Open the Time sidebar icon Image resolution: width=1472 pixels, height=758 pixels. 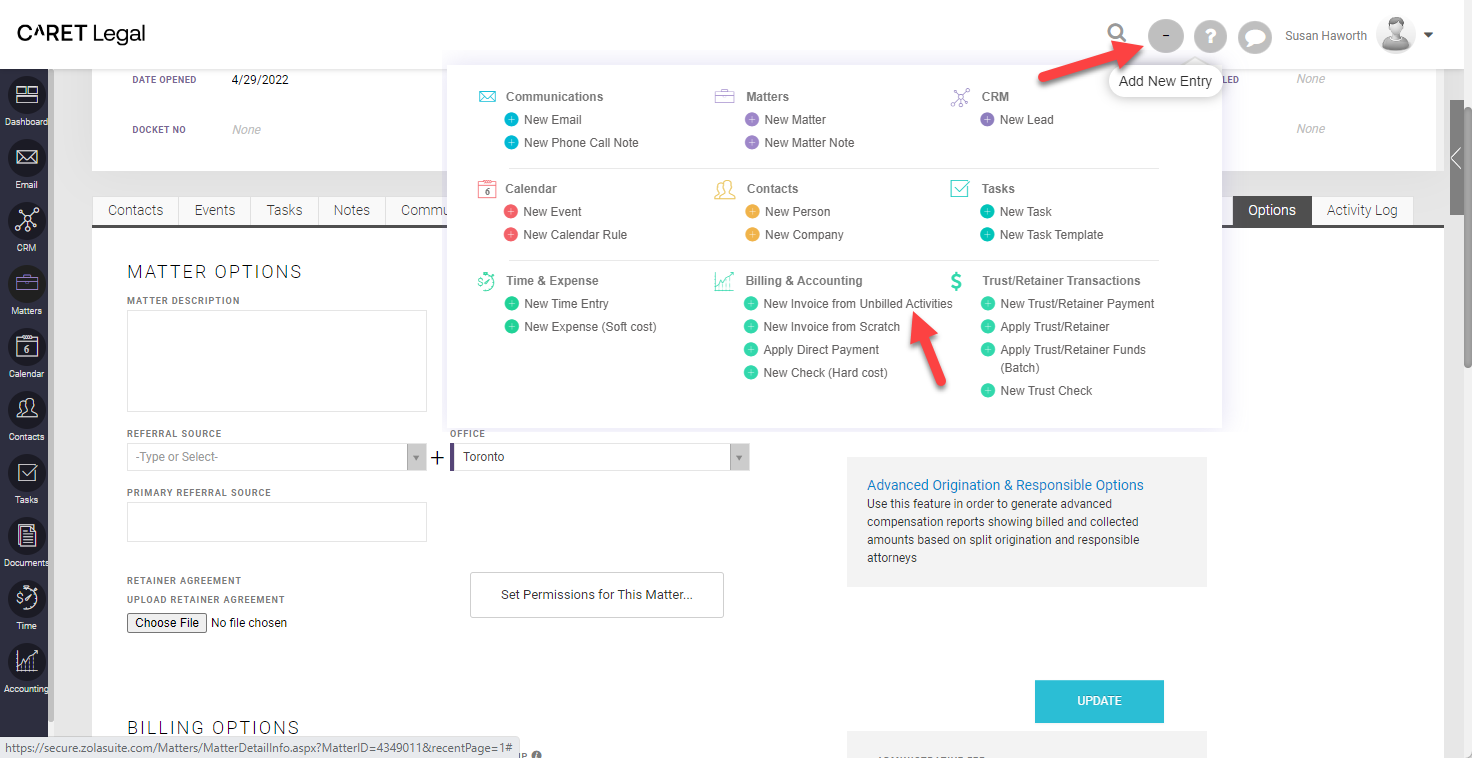(x=27, y=599)
